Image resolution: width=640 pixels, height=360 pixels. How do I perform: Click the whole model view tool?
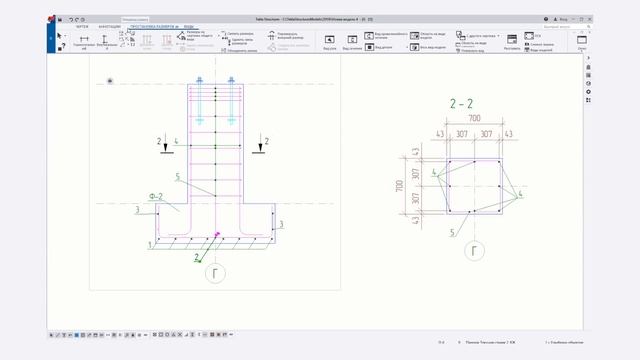tap(428, 47)
